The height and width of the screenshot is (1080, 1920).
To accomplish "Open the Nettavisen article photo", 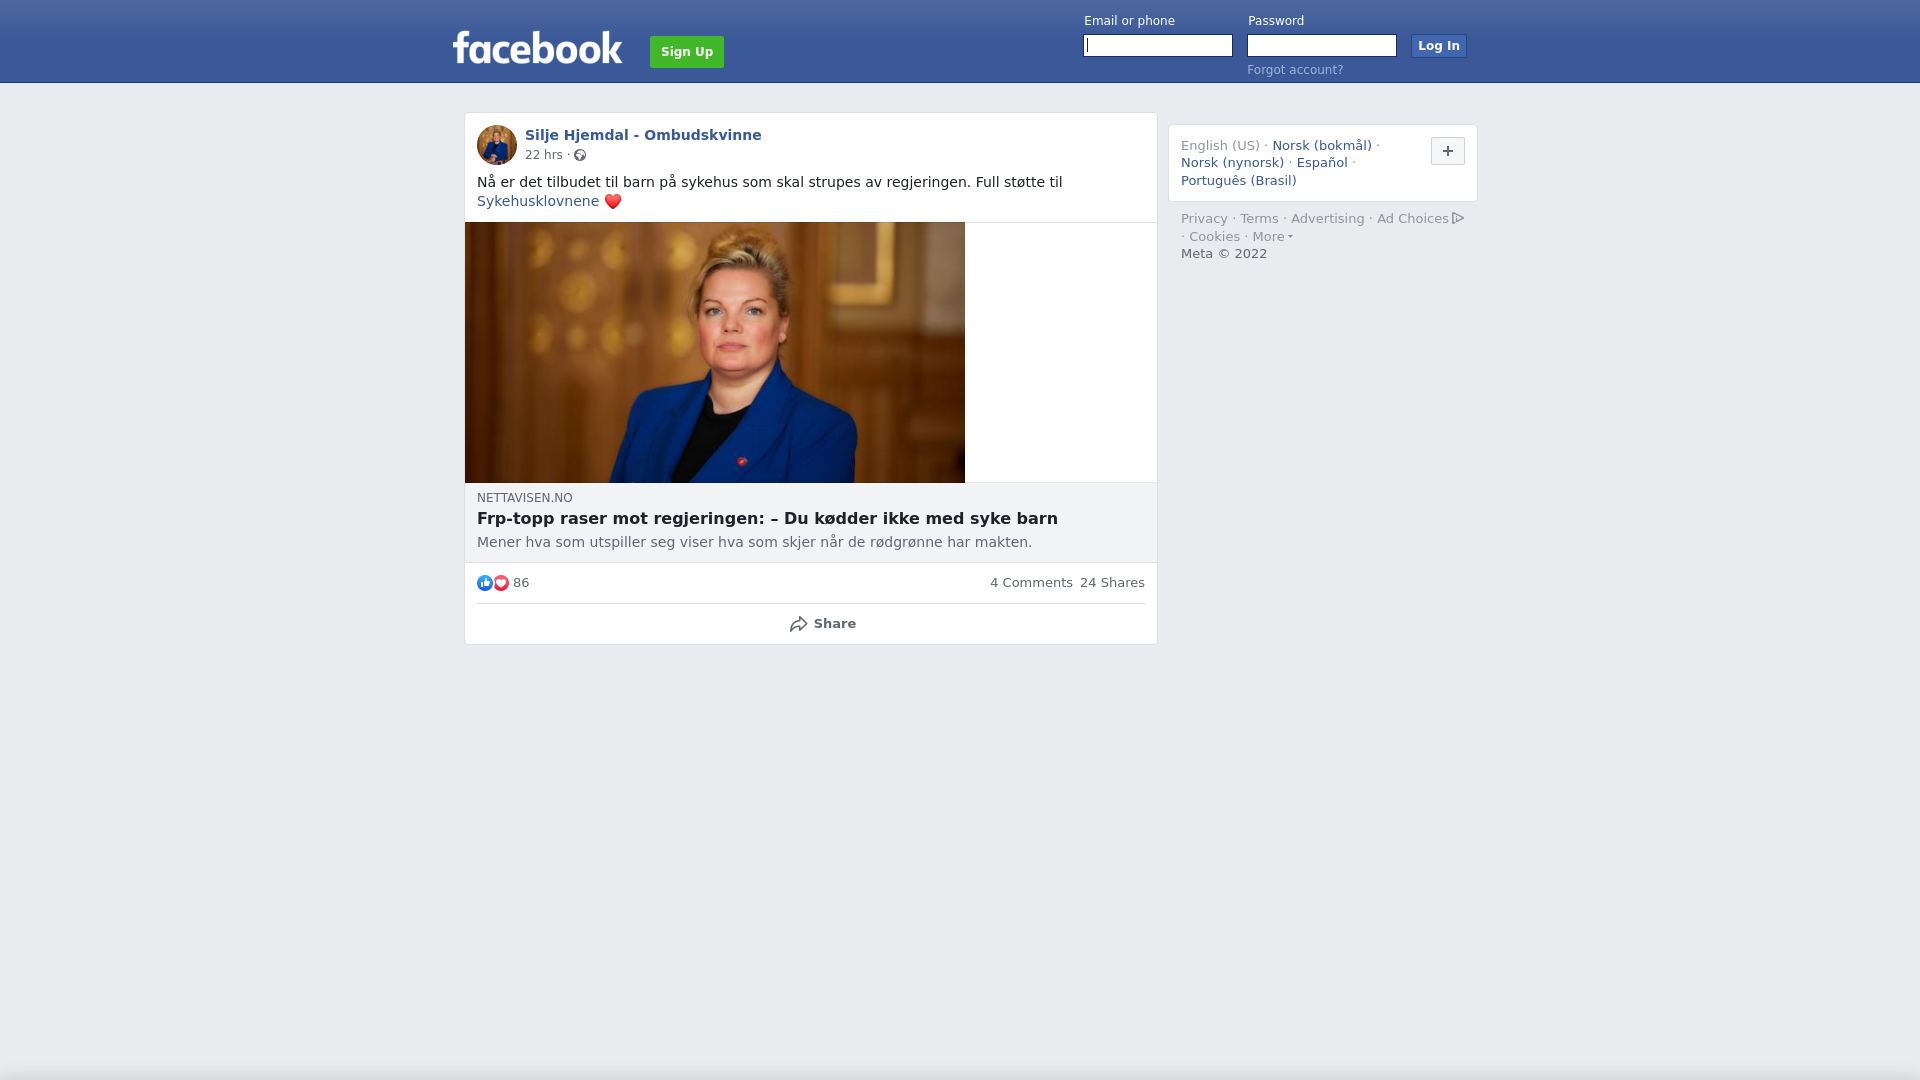I will 715,352.
